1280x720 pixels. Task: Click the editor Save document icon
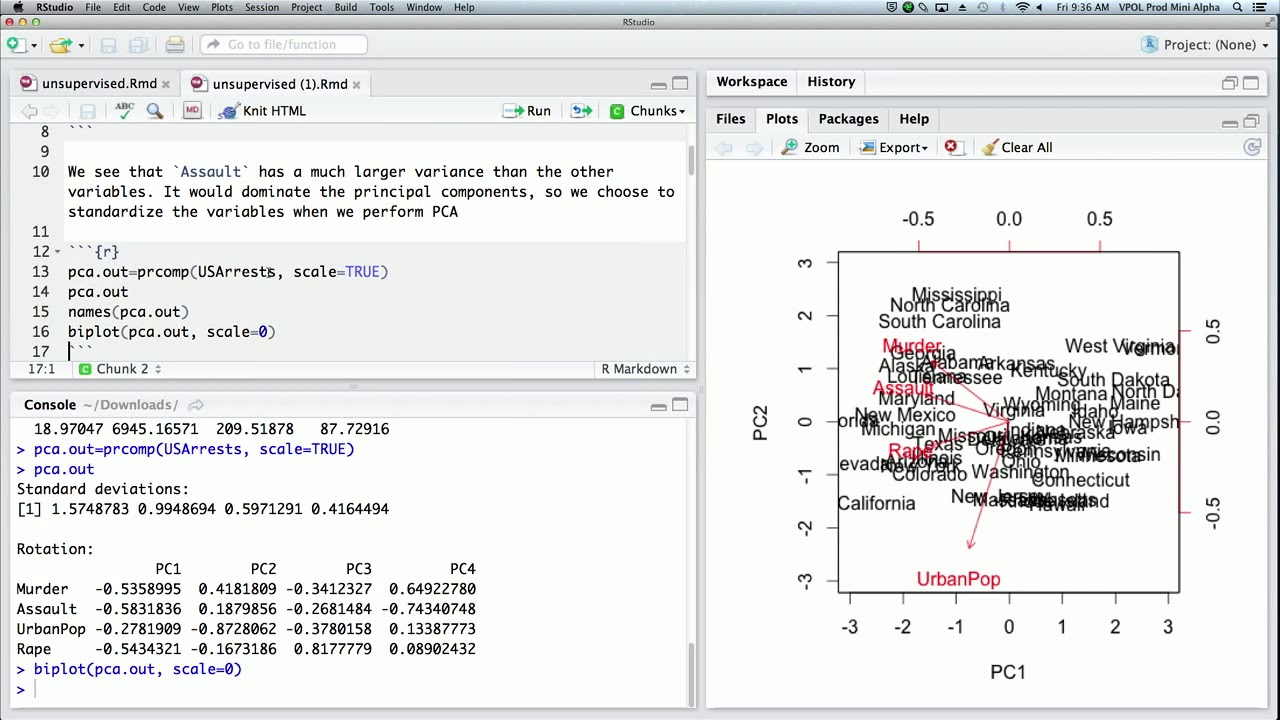click(87, 111)
